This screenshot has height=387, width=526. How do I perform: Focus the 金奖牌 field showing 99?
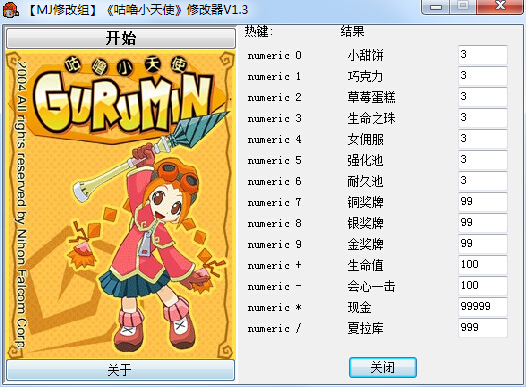pyautogui.click(x=483, y=244)
